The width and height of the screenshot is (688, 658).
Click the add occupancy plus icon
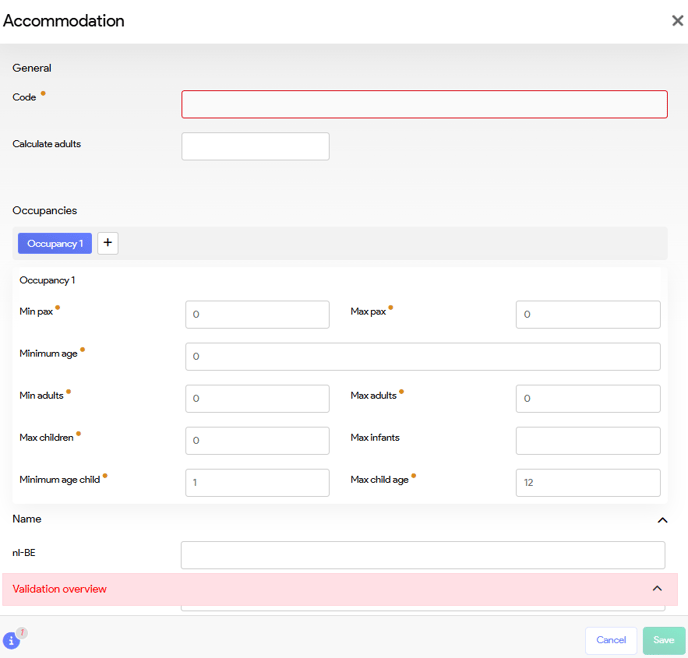(108, 243)
